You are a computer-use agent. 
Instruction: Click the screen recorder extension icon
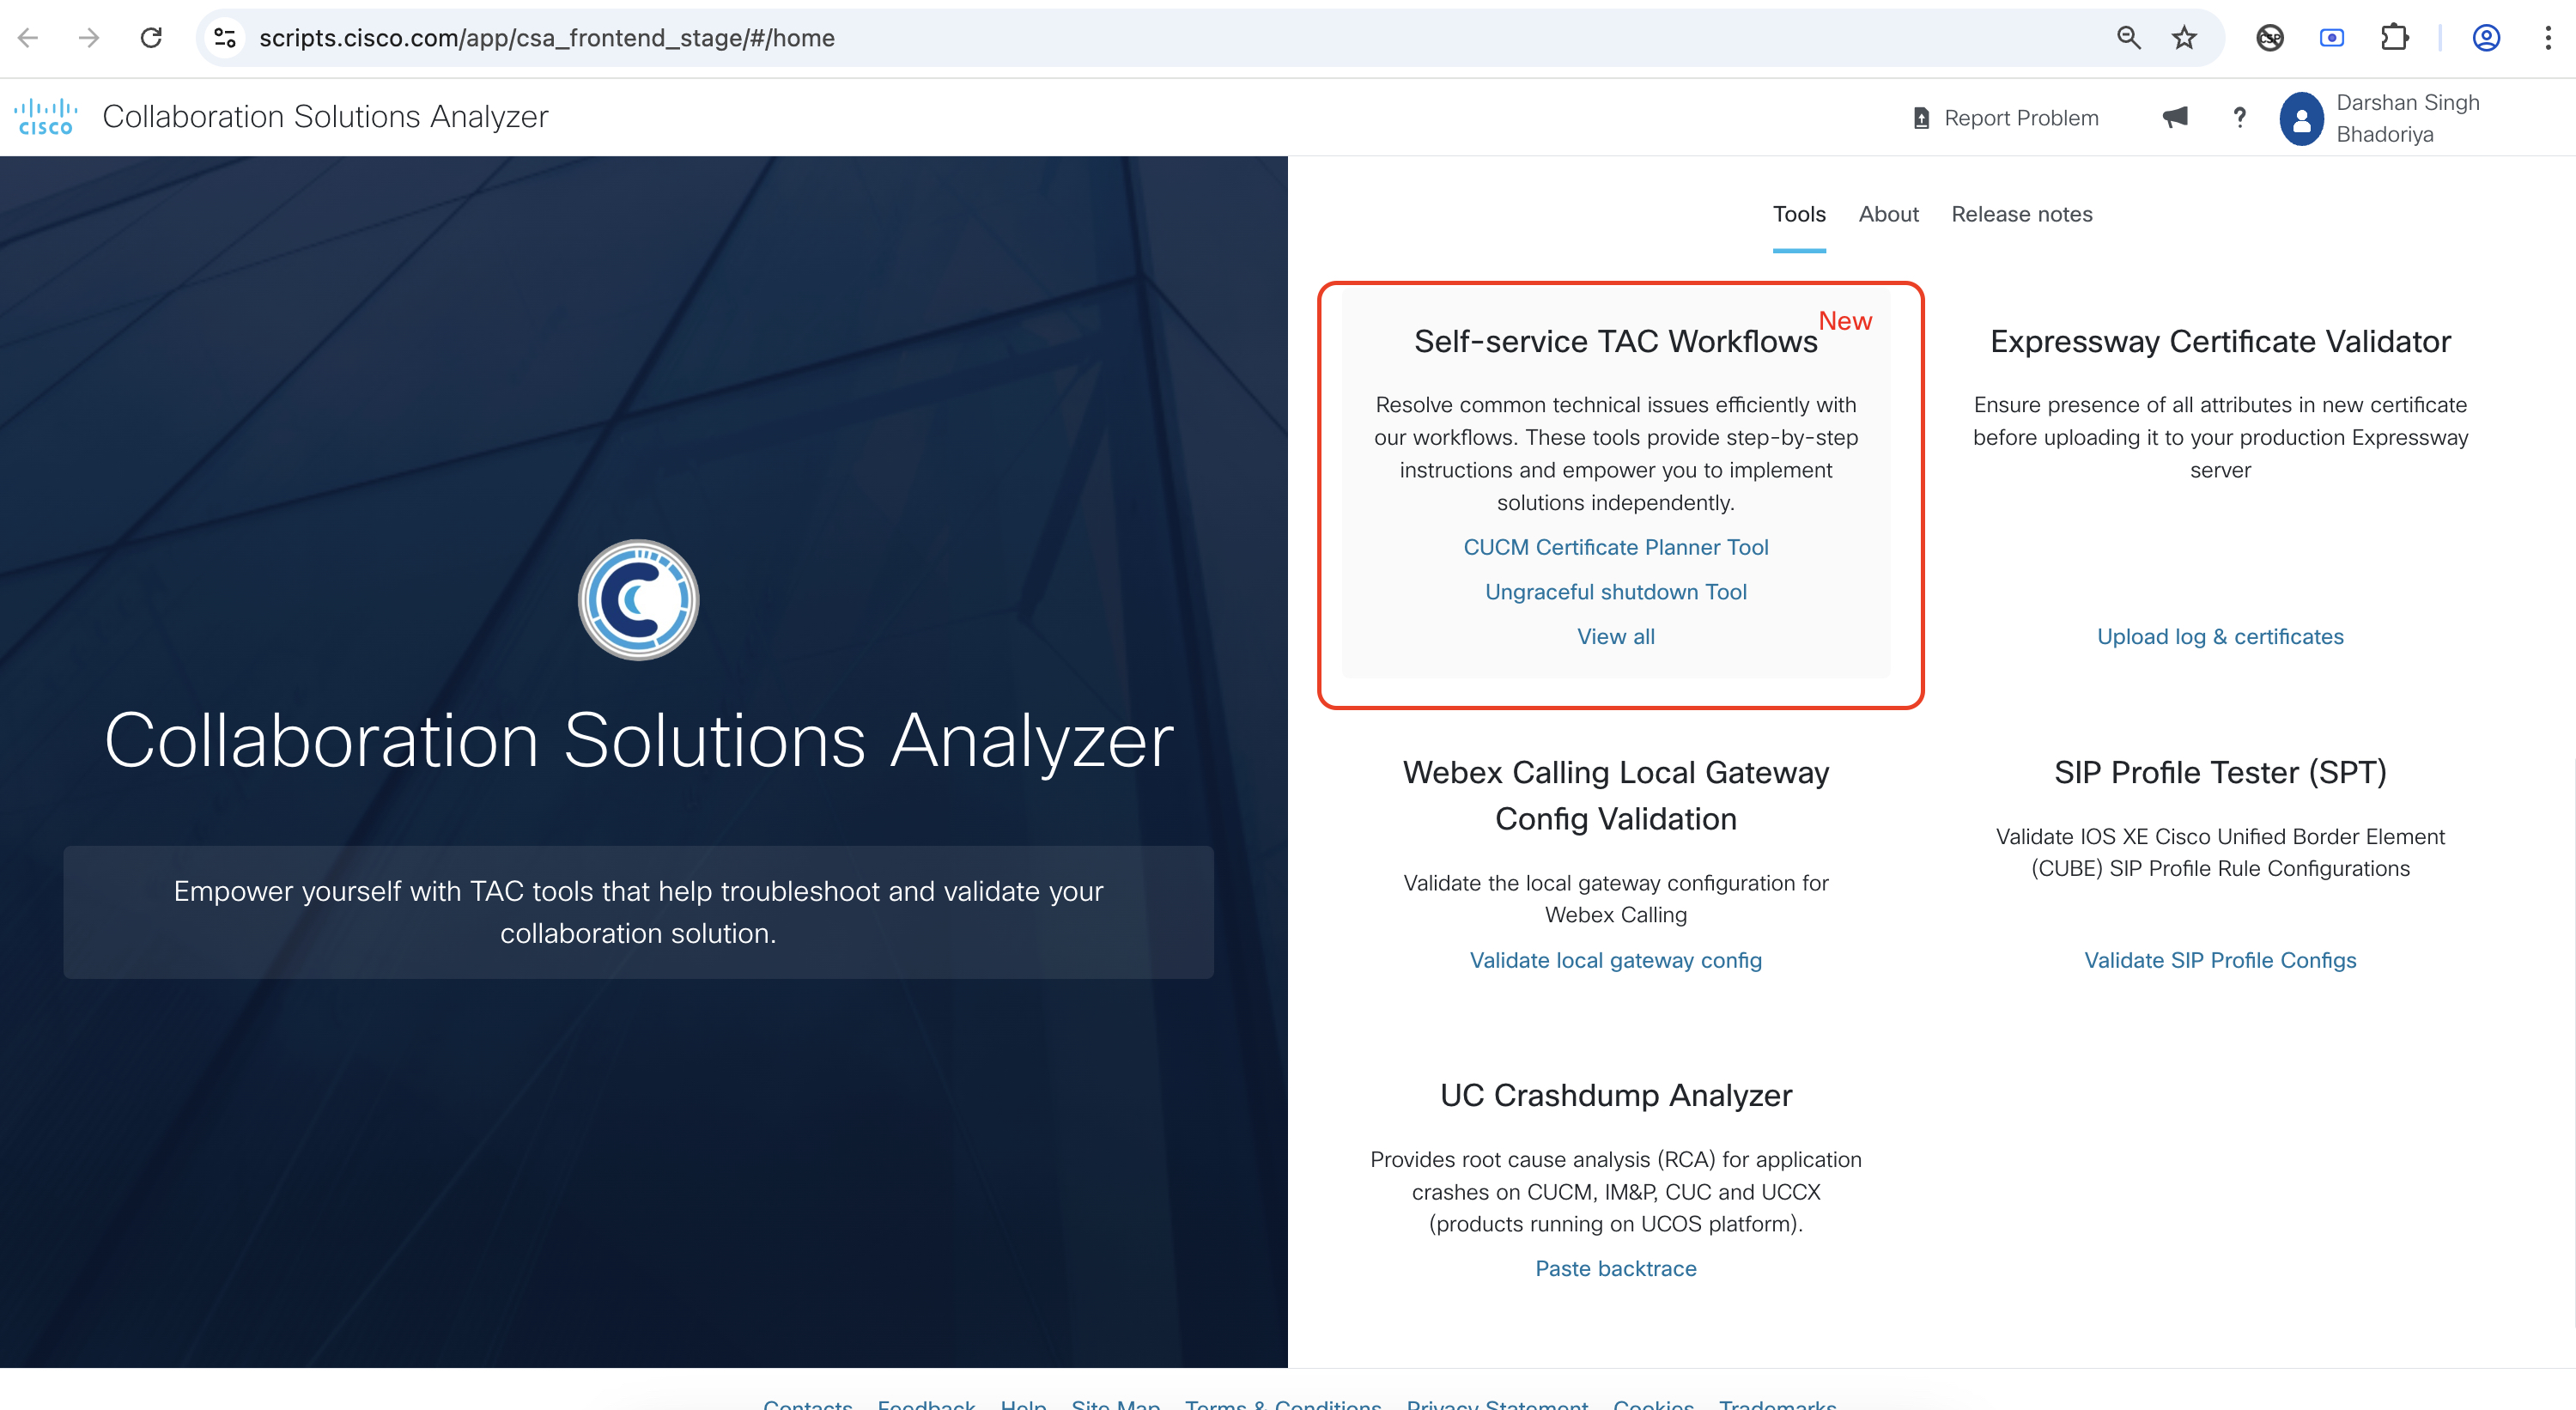(2331, 38)
